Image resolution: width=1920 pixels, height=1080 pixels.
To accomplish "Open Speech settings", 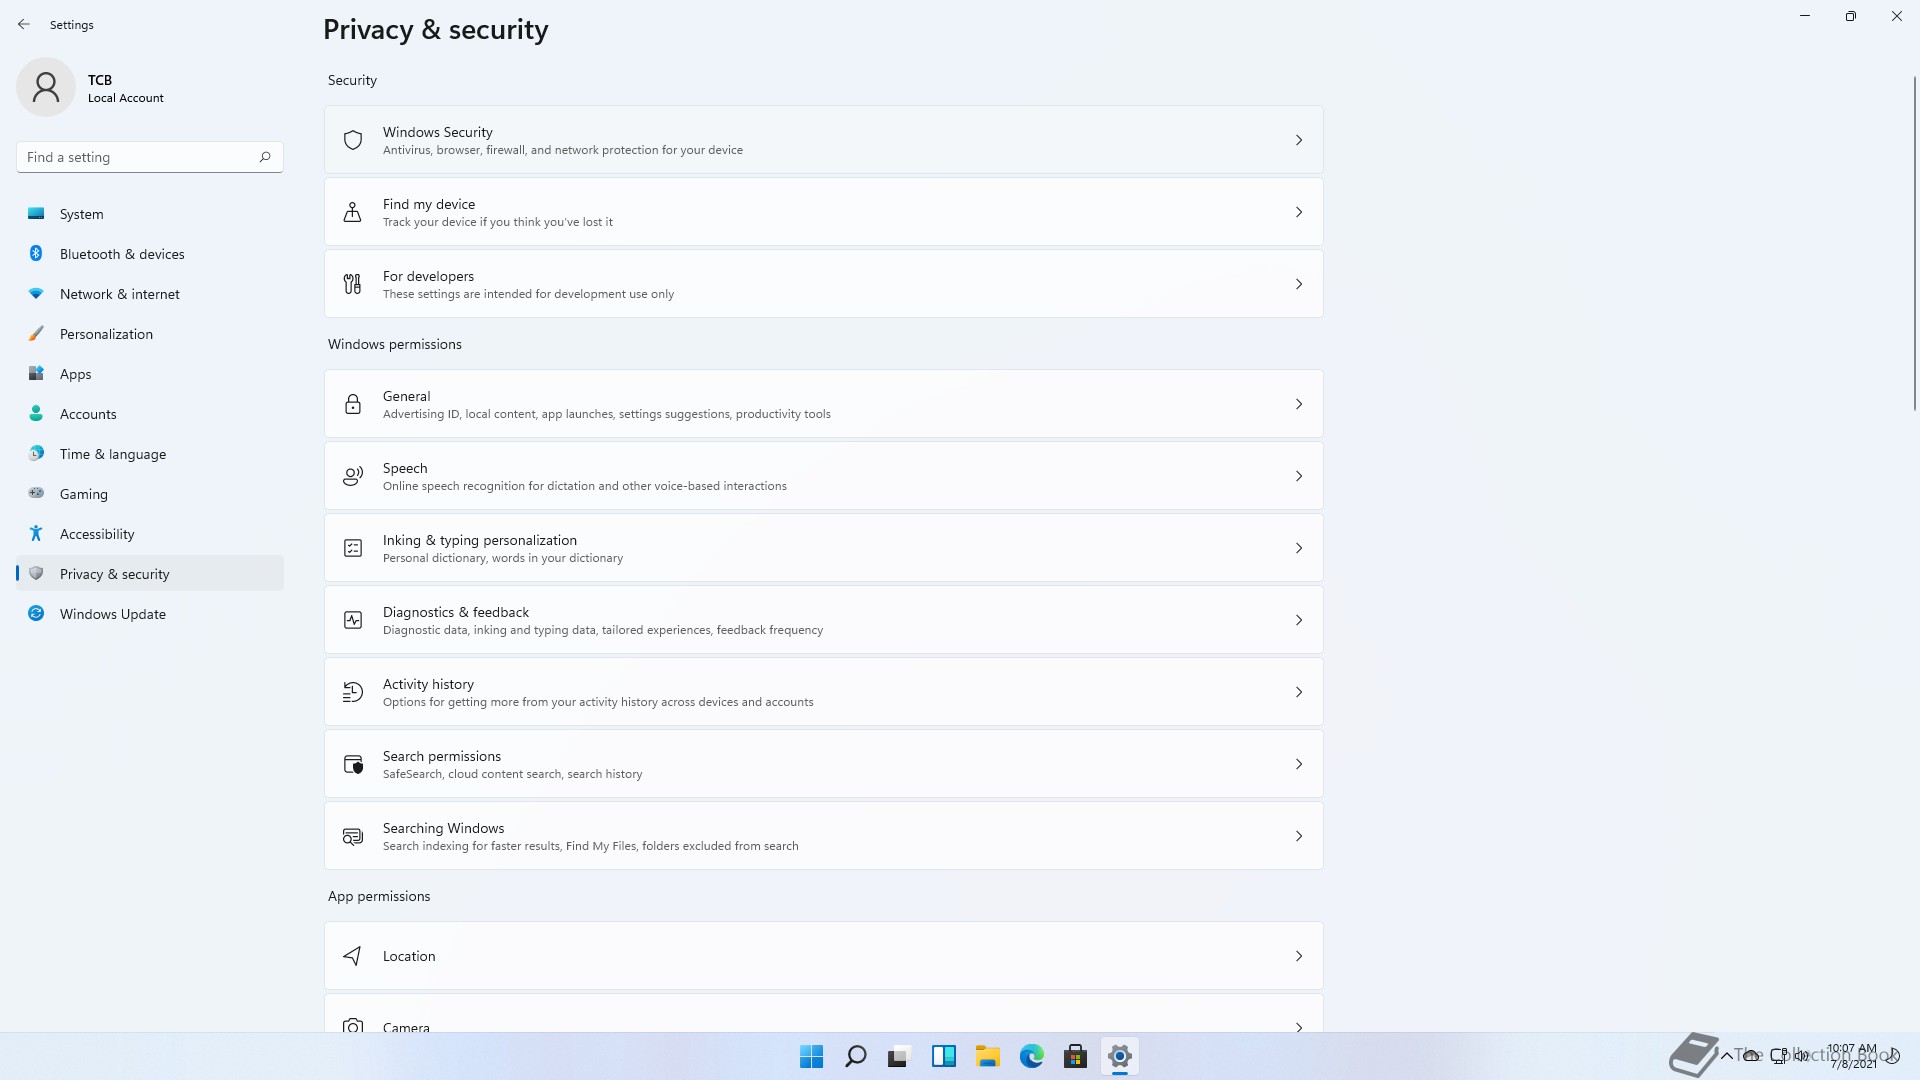I will coord(824,476).
